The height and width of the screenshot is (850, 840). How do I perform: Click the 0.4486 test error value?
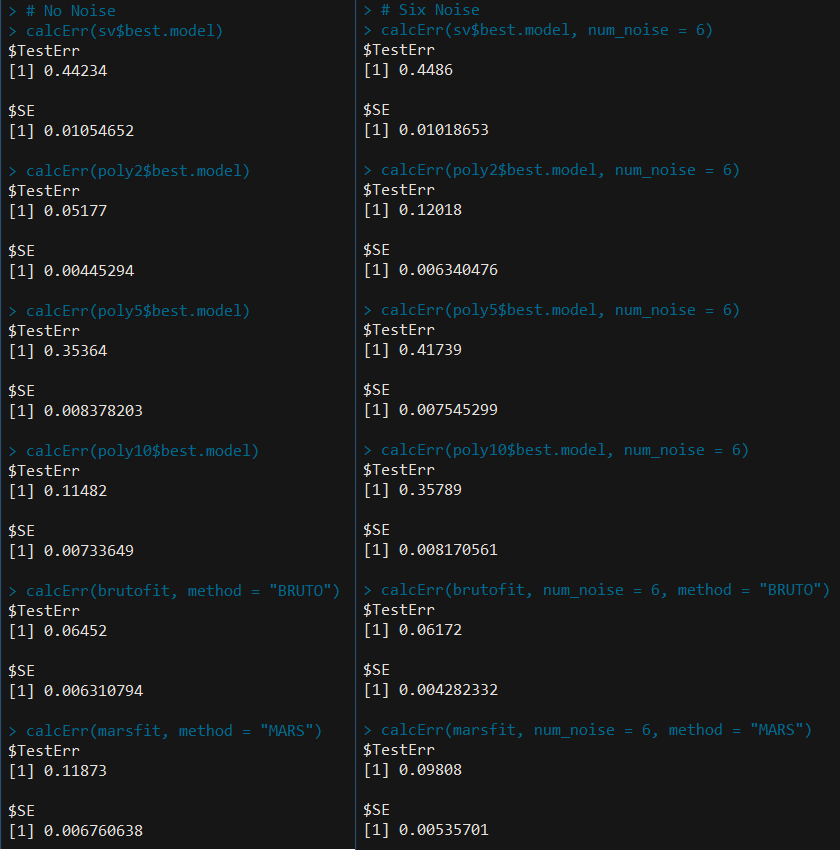point(425,70)
